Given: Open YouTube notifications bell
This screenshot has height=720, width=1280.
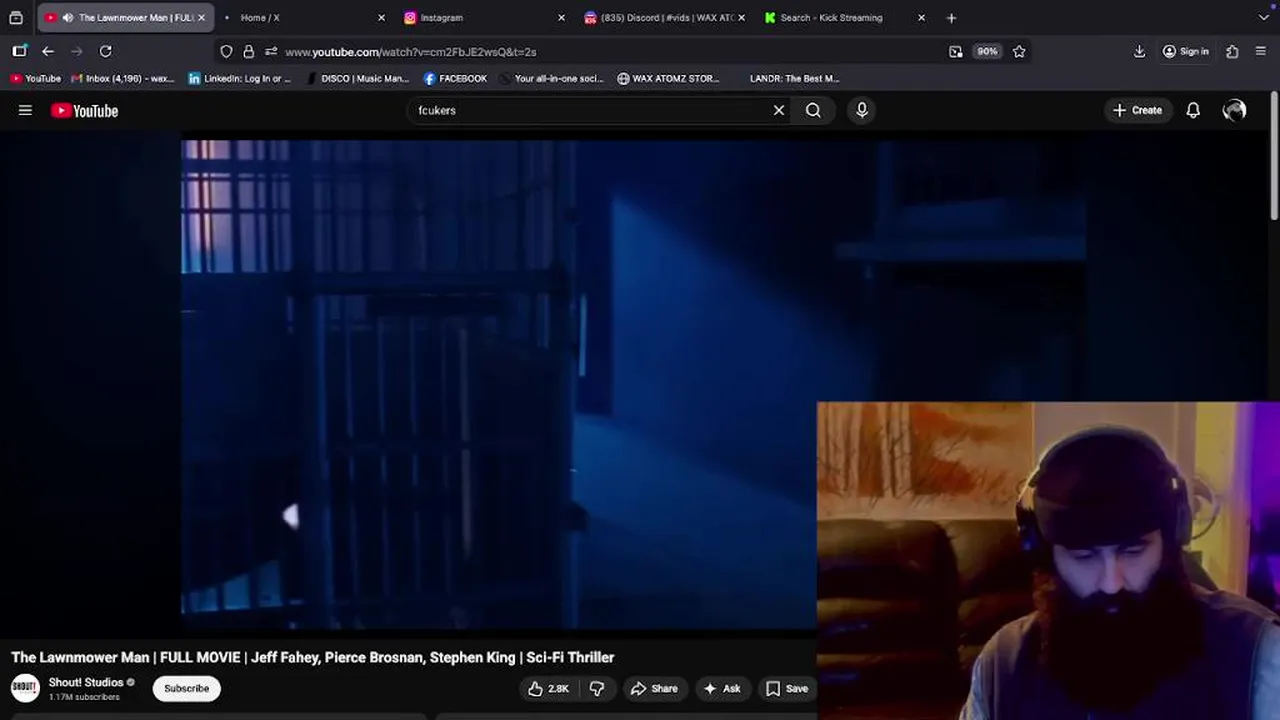Looking at the screenshot, I should [1193, 110].
